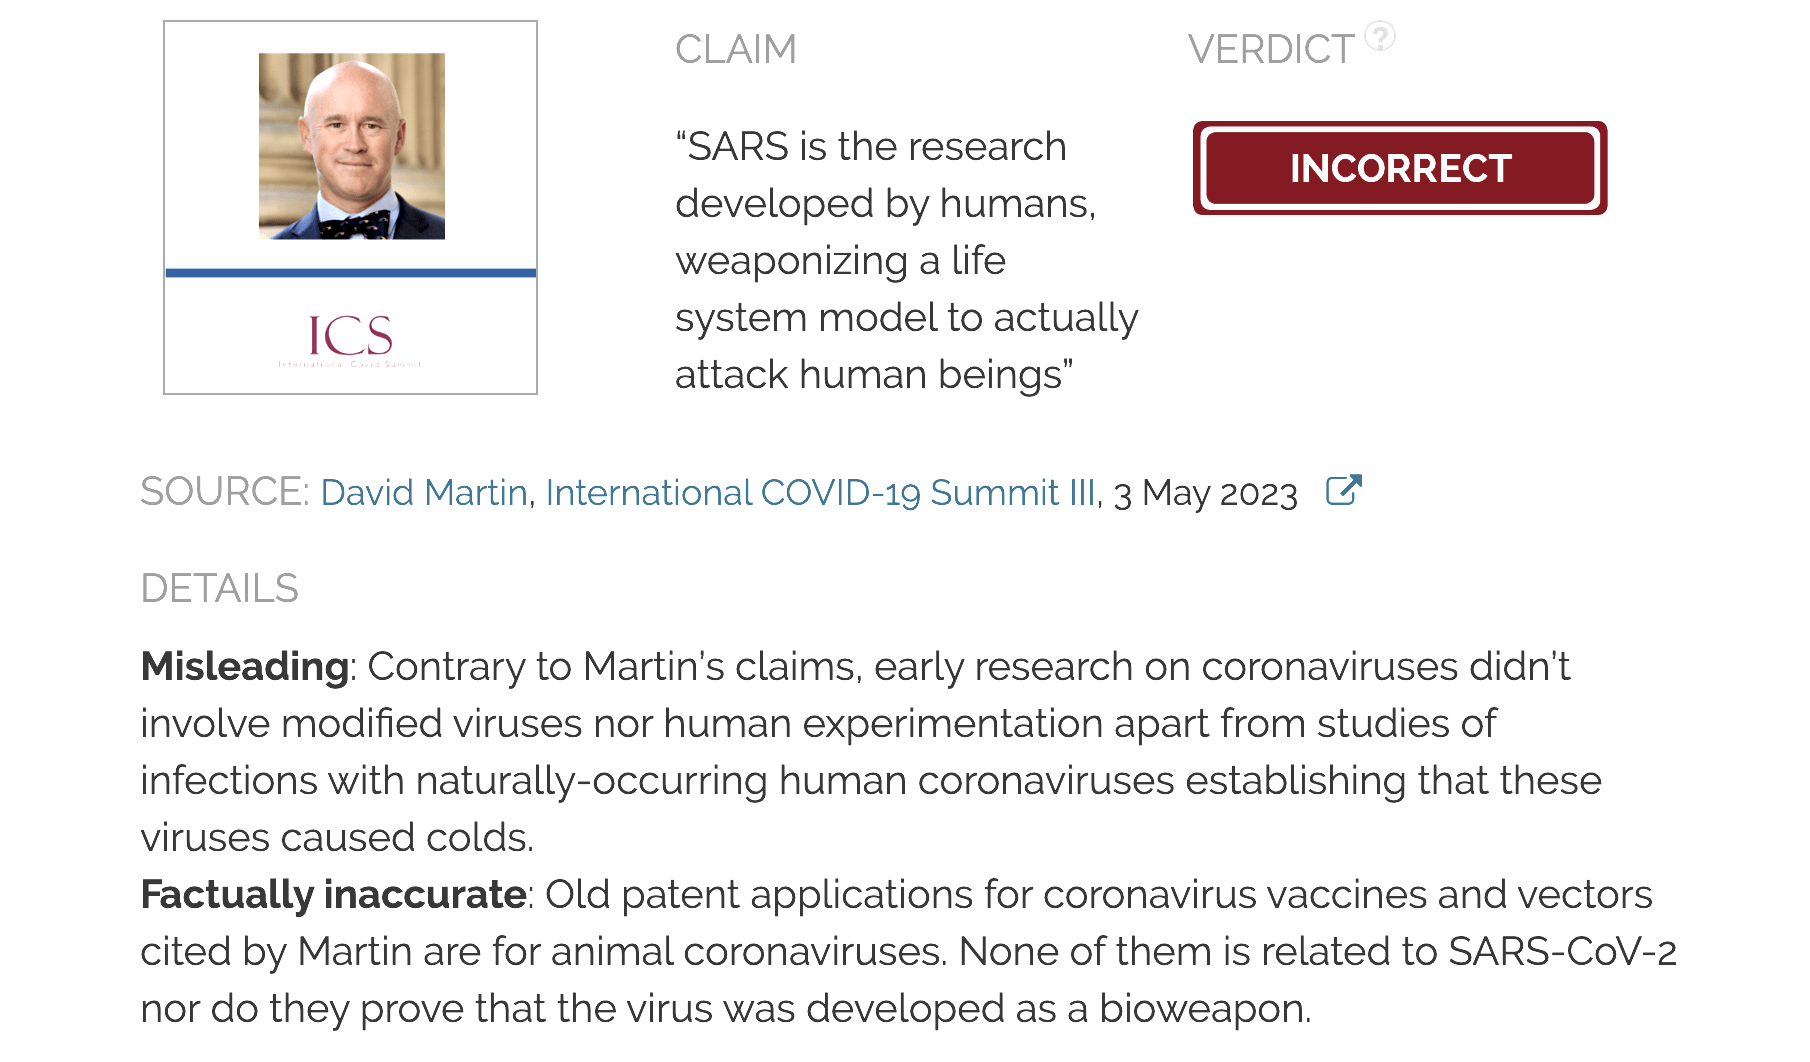Click the date 3 May 2023
Viewport: 1810px width, 1062px height.
pyautogui.click(x=1205, y=494)
